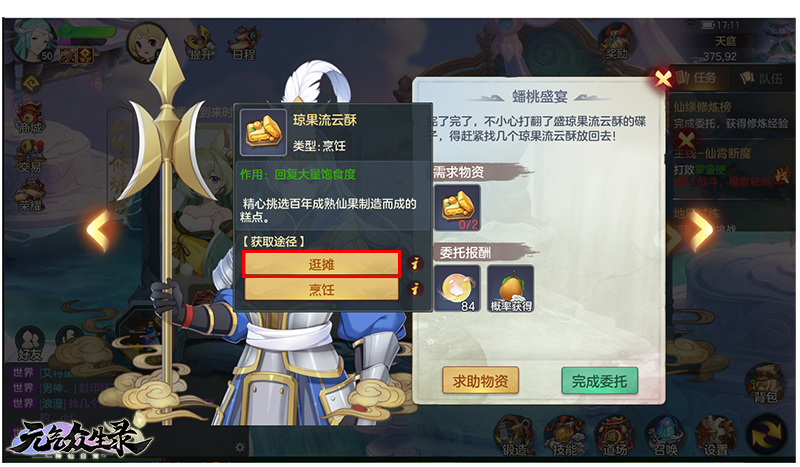Open the 背包 backpack icon
The height and width of the screenshot is (467, 800).
click(x=764, y=383)
